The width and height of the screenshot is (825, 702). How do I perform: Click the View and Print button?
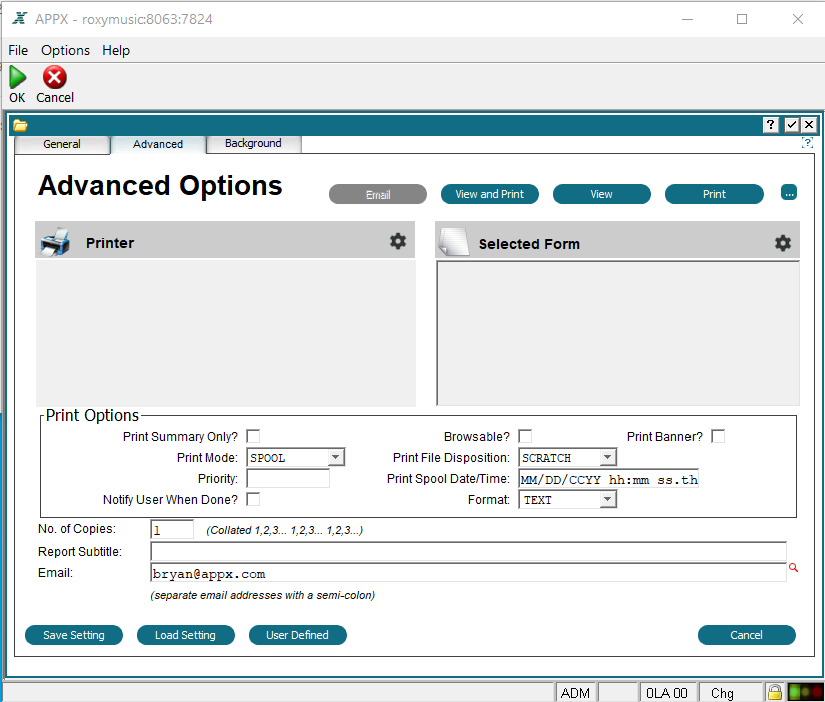pyautogui.click(x=489, y=194)
